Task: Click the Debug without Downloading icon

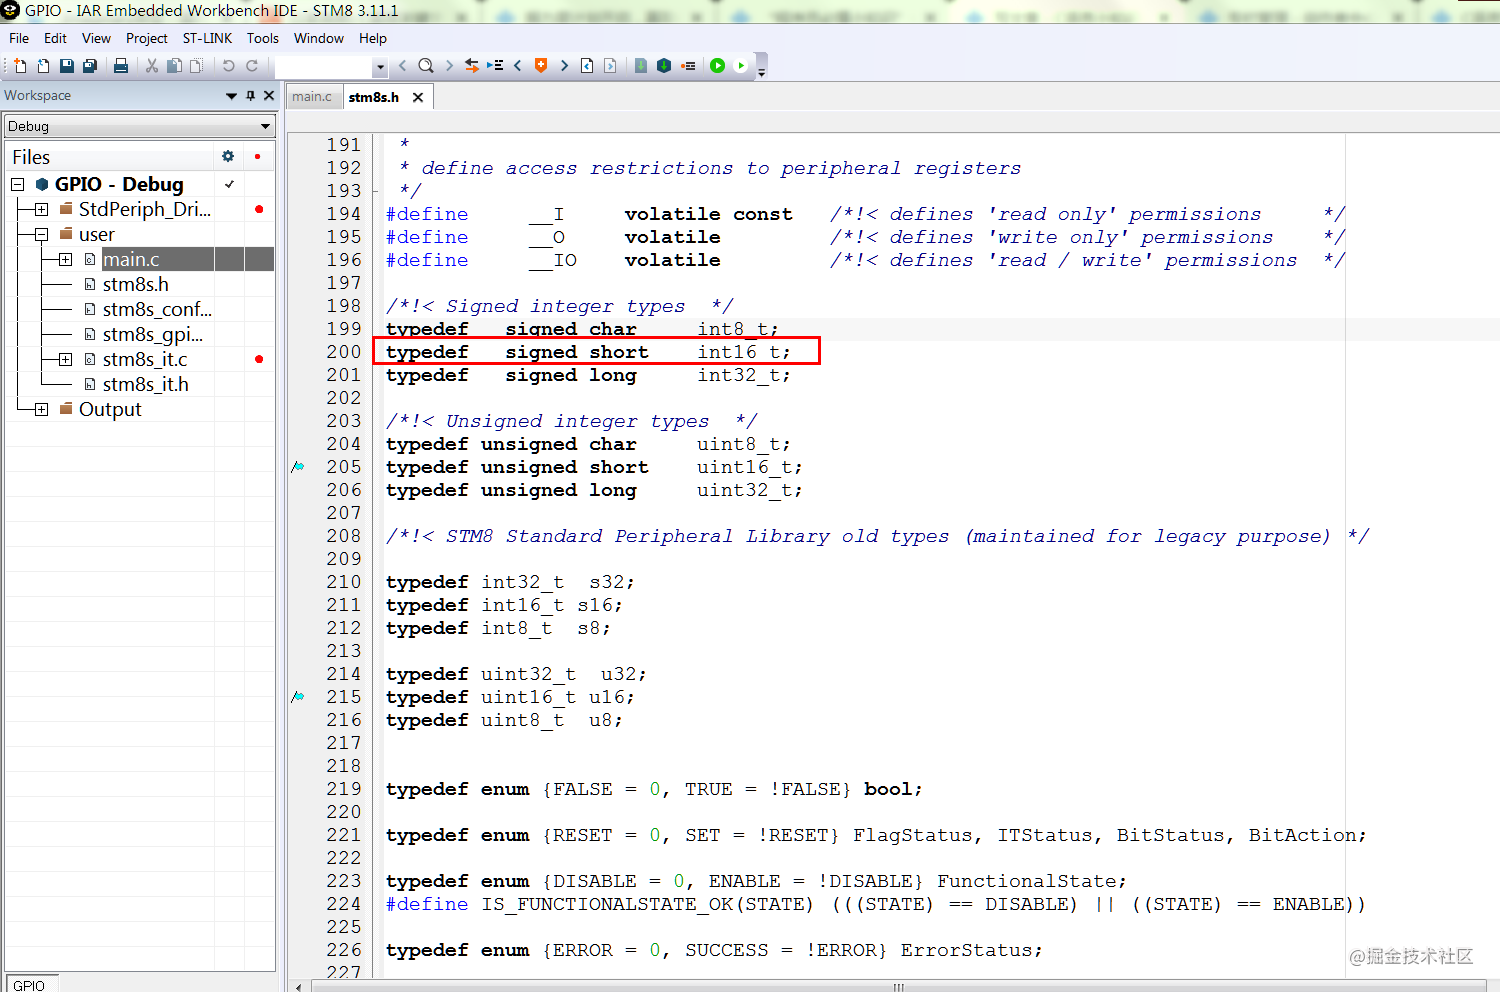Action: tap(741, 66)
